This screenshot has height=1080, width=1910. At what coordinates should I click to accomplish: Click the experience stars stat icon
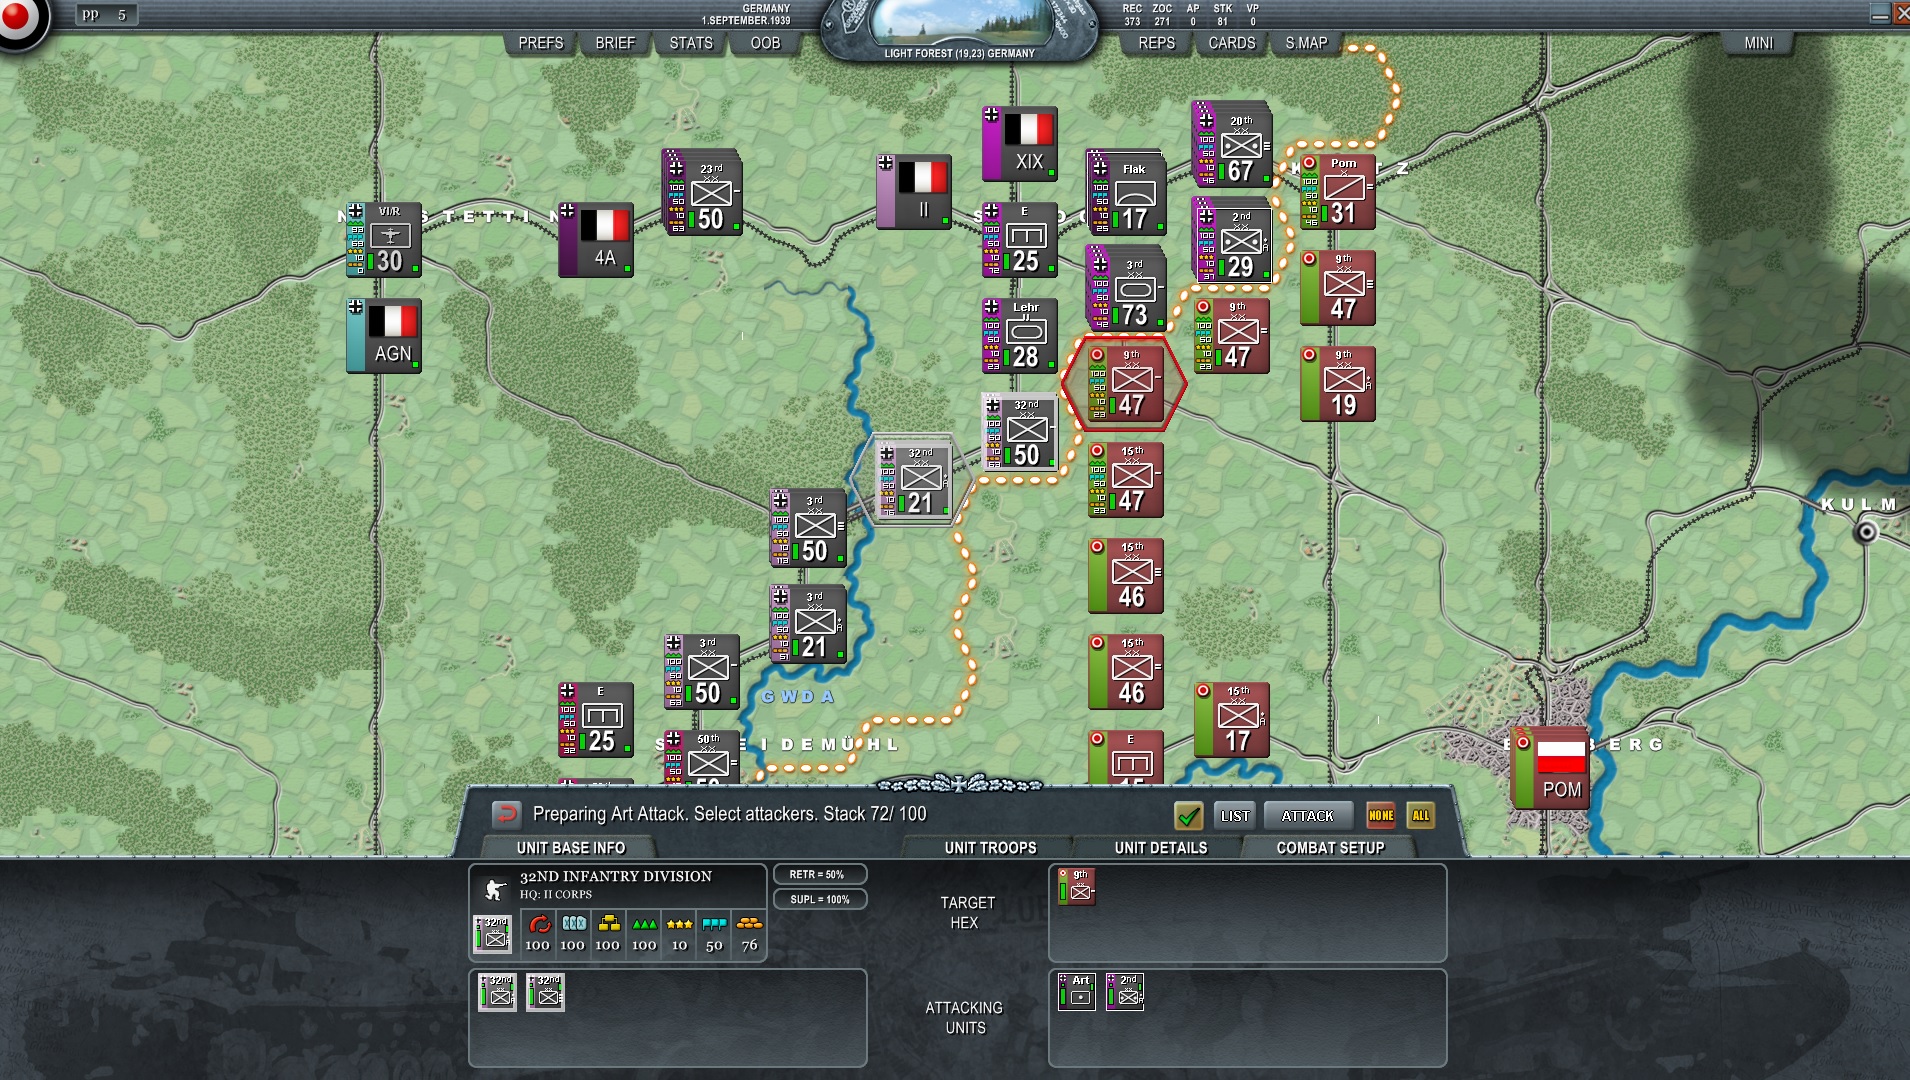[x=680, y=925]
